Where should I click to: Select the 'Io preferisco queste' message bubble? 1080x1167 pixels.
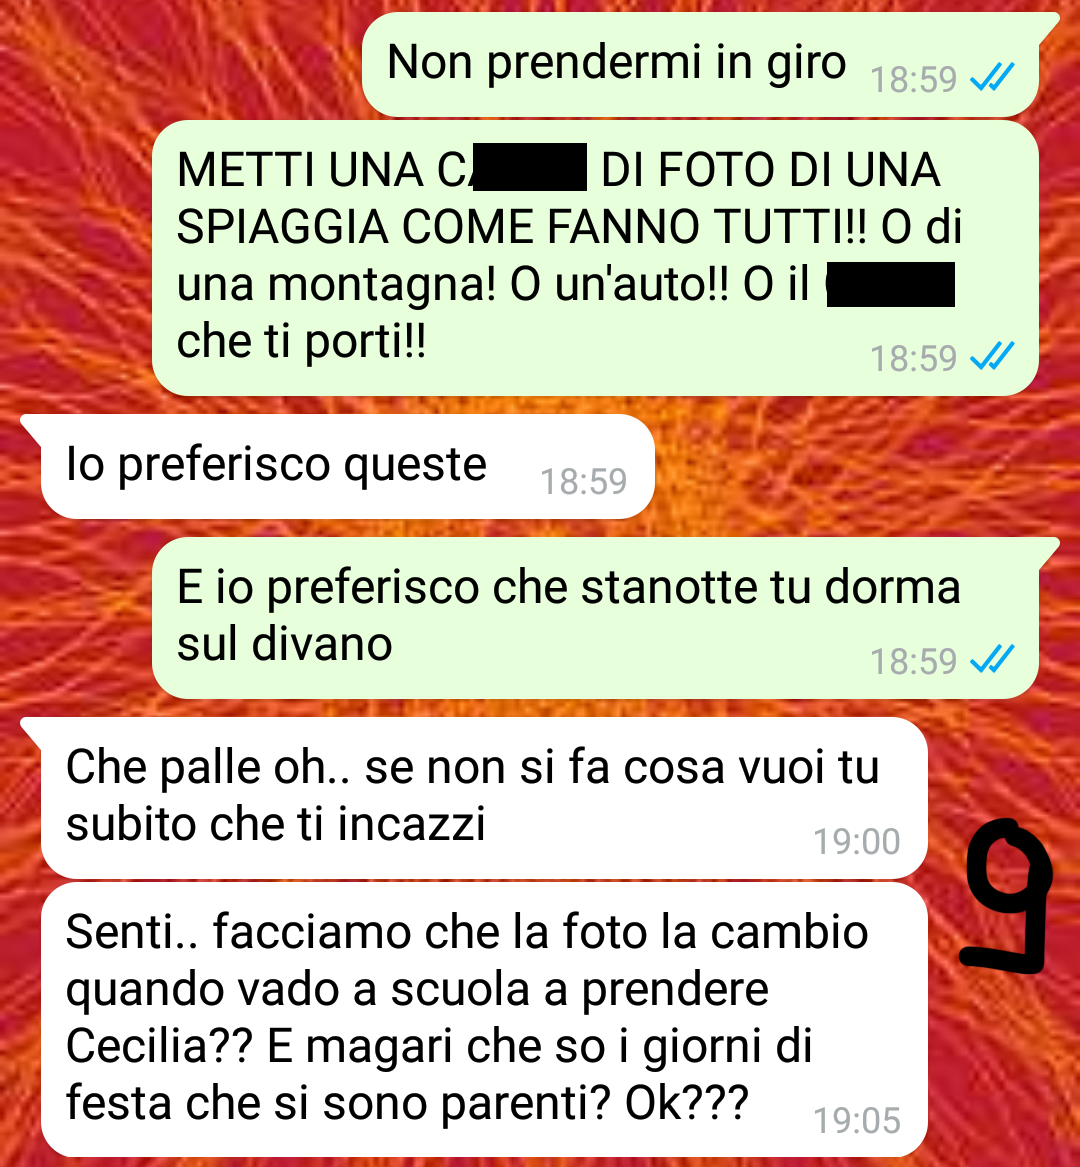pos(339,467)
